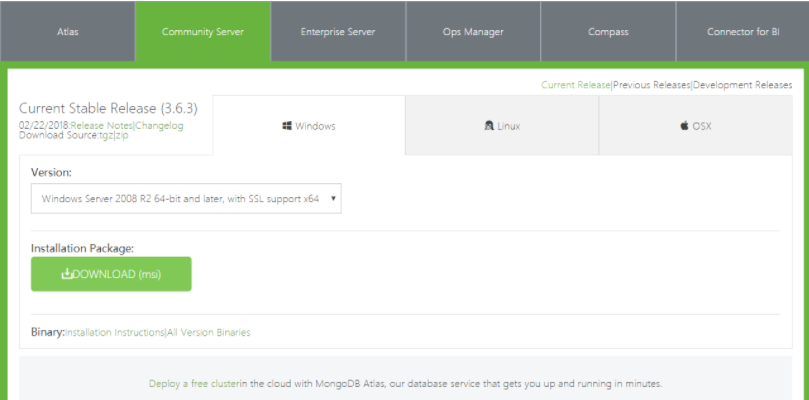This screenshot has width=809, height=400.
Task: Select the OSX platform tab
Action: [695, 125]
